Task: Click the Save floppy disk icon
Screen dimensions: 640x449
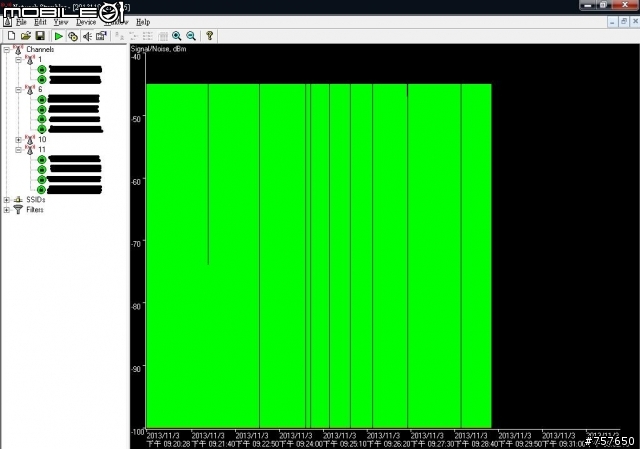Action: (40, 36)
